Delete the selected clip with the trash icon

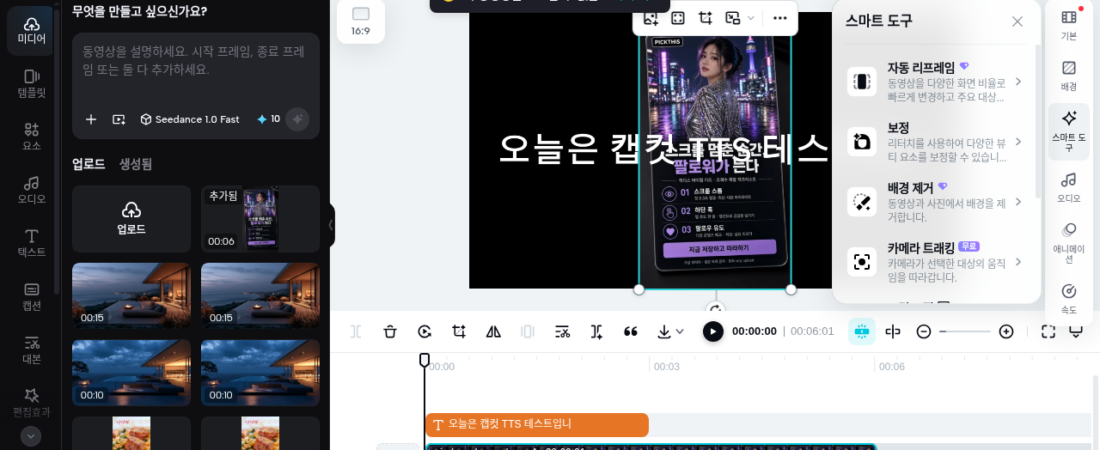pos(390,331)
